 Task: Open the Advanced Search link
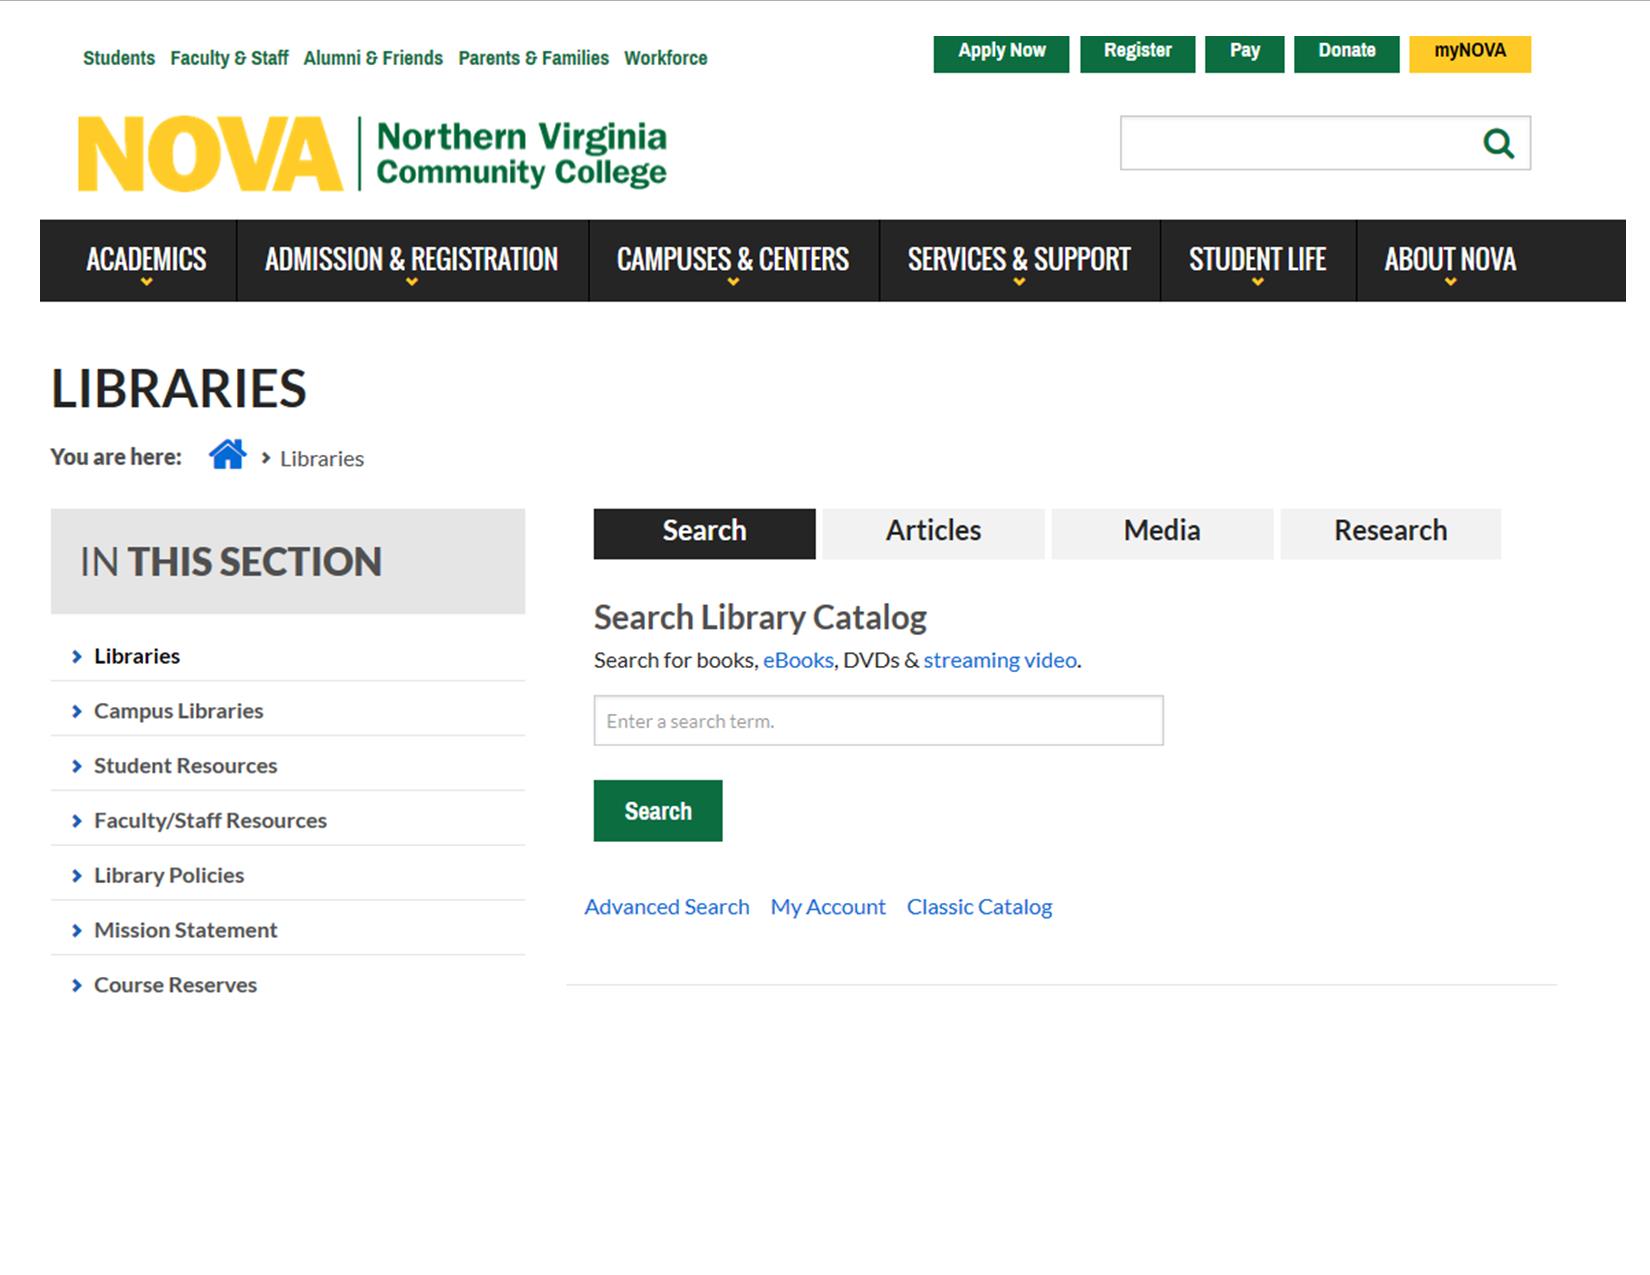tap(667, 907)
